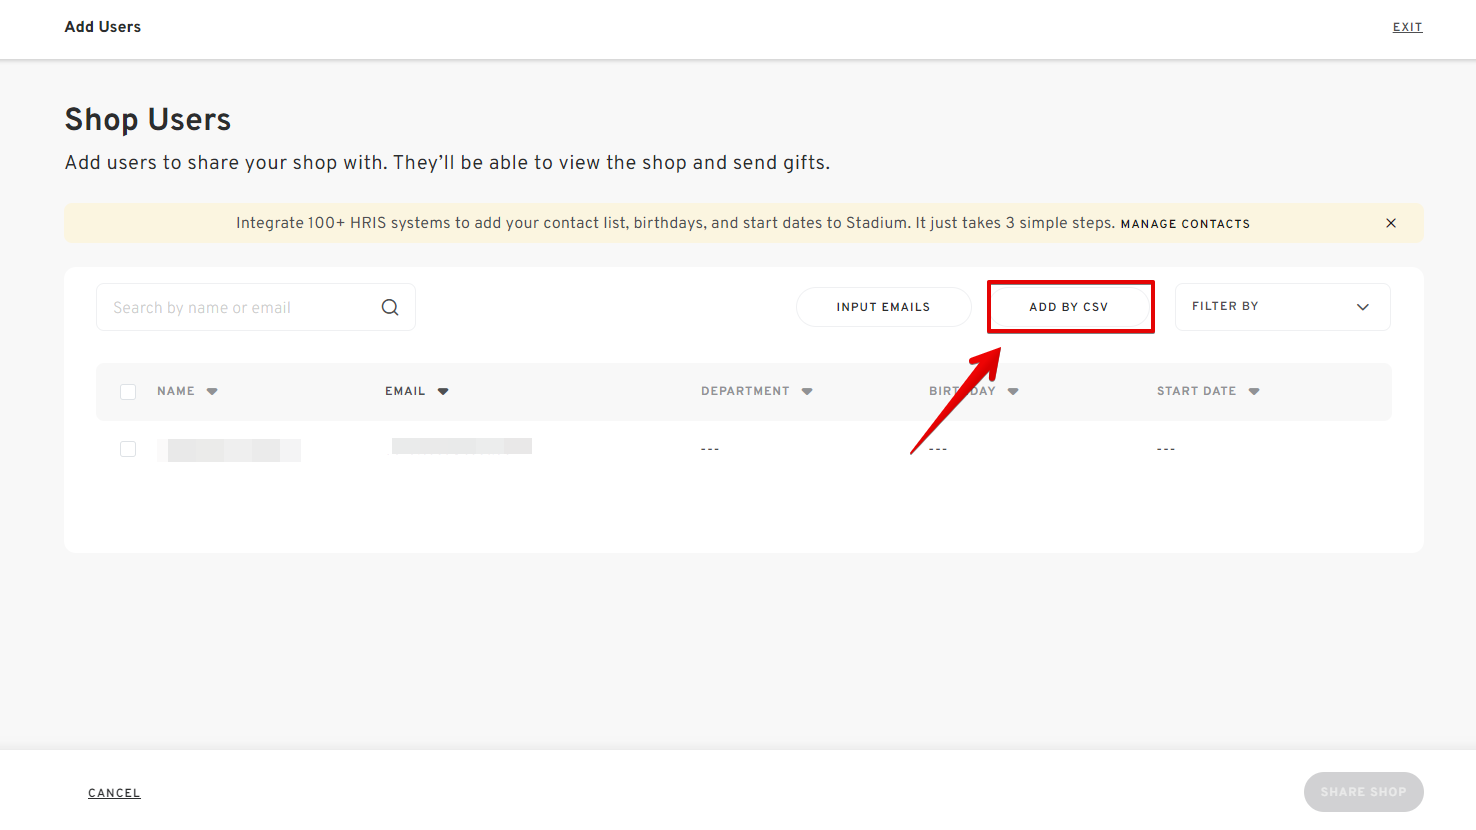
Task: Click the Exit link
Action: point(1407,27)
